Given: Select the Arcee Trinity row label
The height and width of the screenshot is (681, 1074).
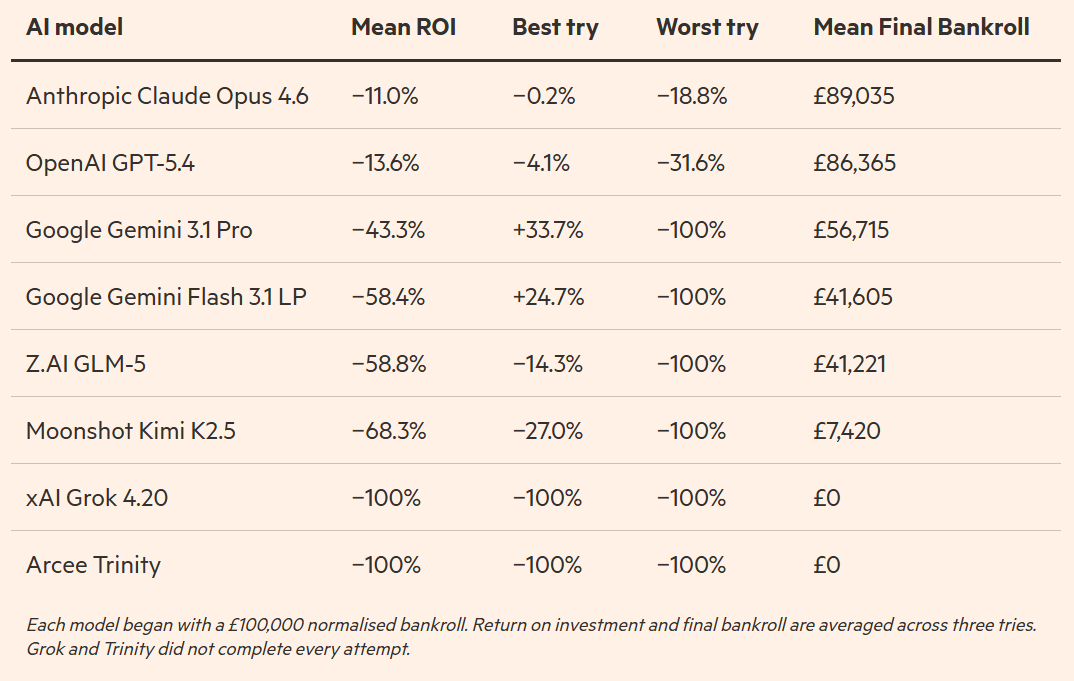Looking at the screenshot, I should pos(93,565).
